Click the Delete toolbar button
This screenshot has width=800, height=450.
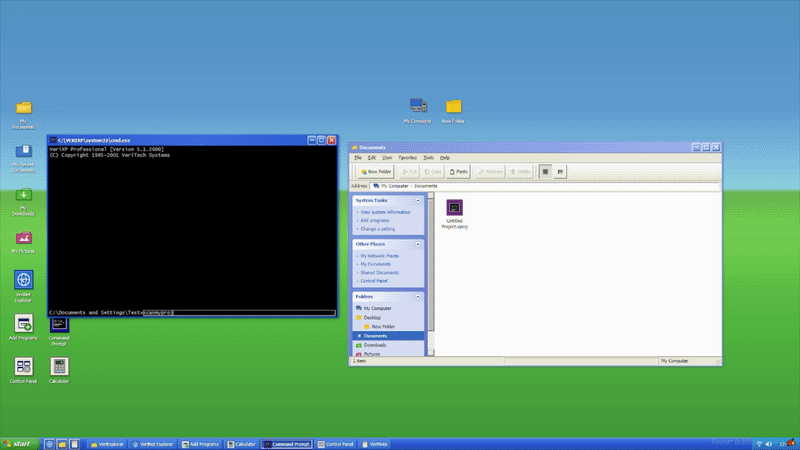click(x=520, y=172)
